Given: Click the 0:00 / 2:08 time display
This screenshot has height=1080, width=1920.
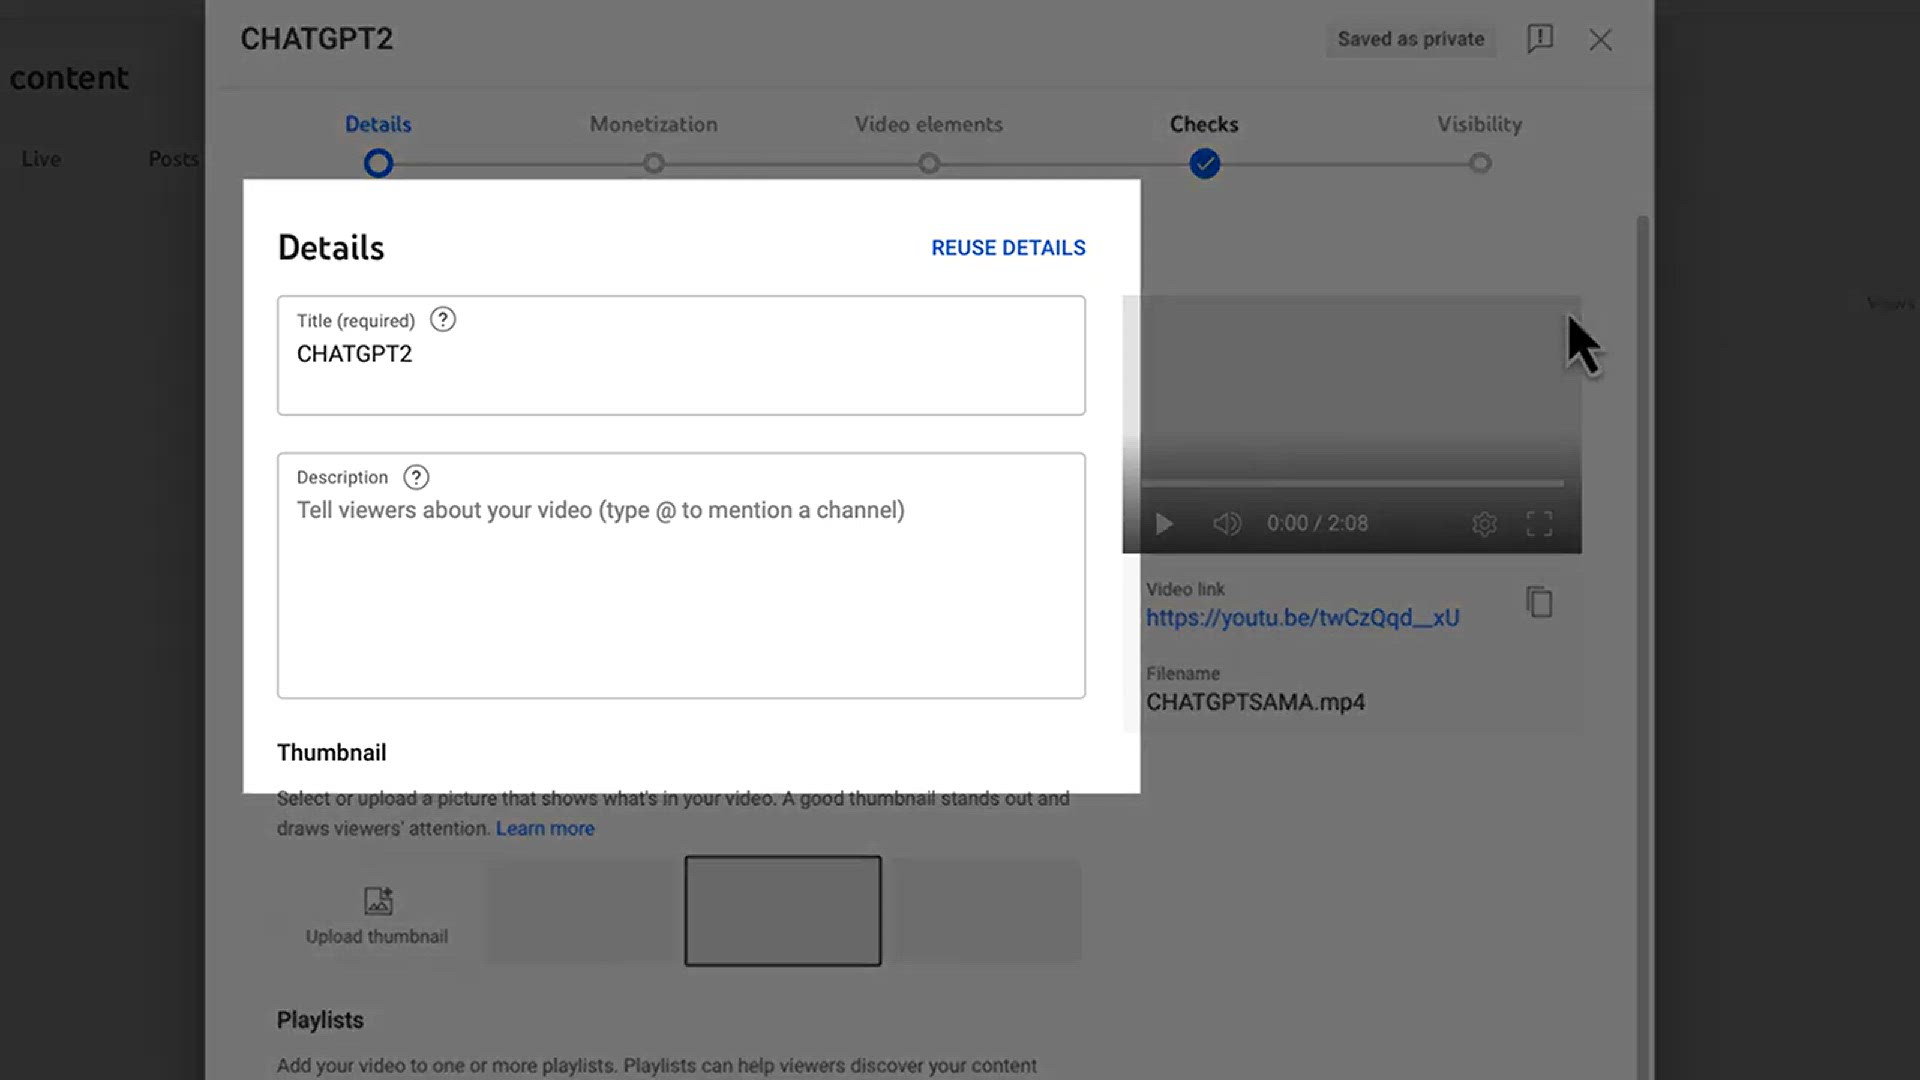Looking at the screenshot, I should coord(1317,523).
